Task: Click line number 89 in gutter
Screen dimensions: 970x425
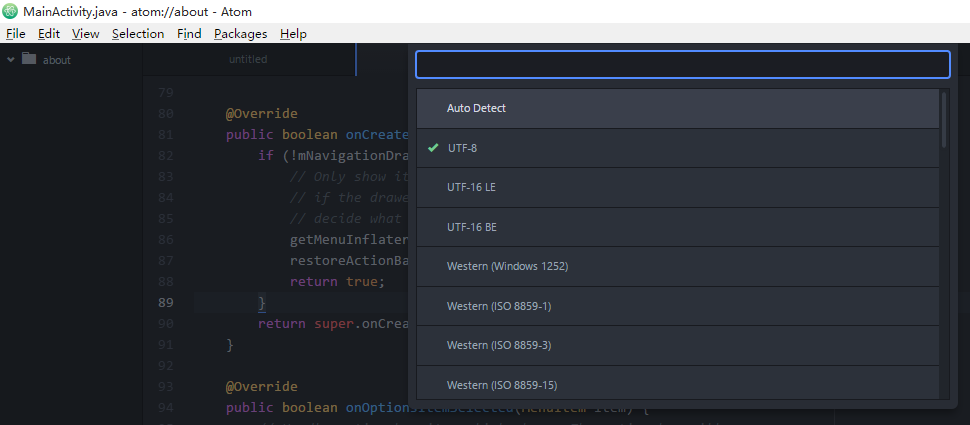Action: click(x=165, y=303)
